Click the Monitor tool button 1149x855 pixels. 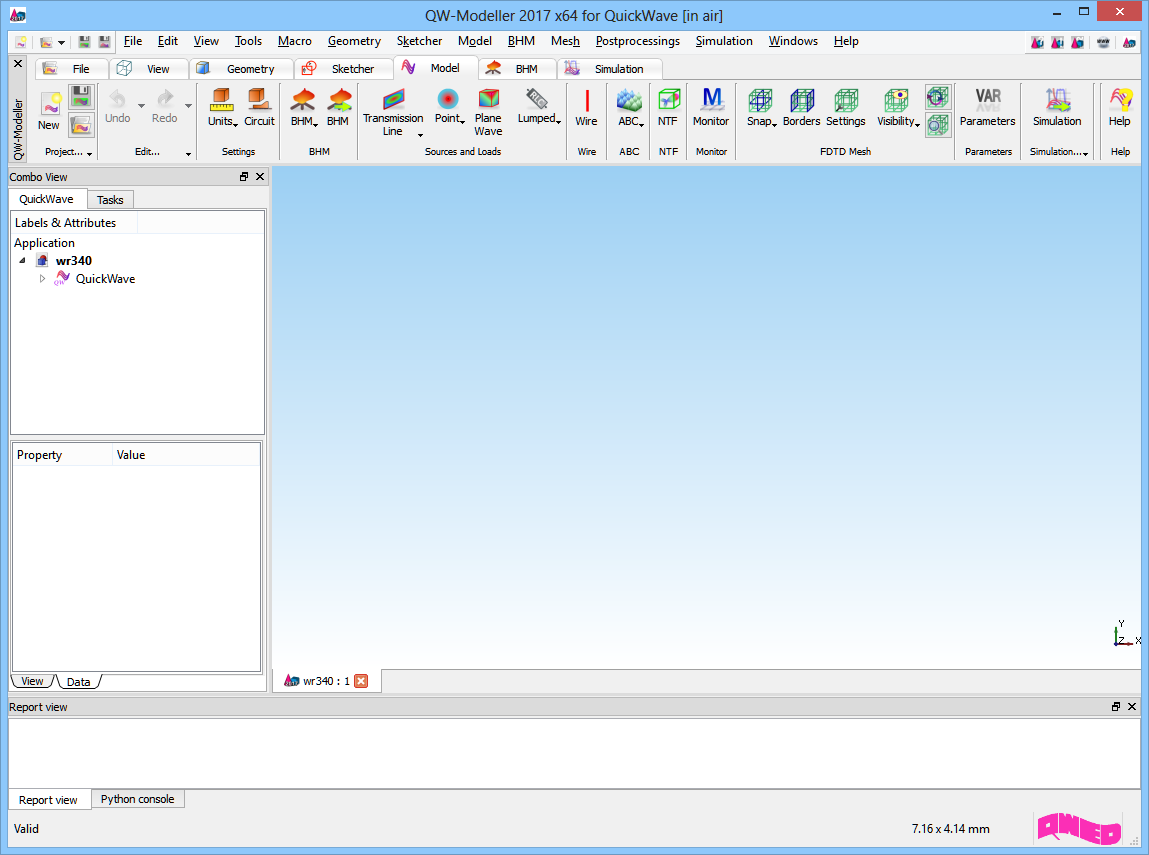(711, 107)
